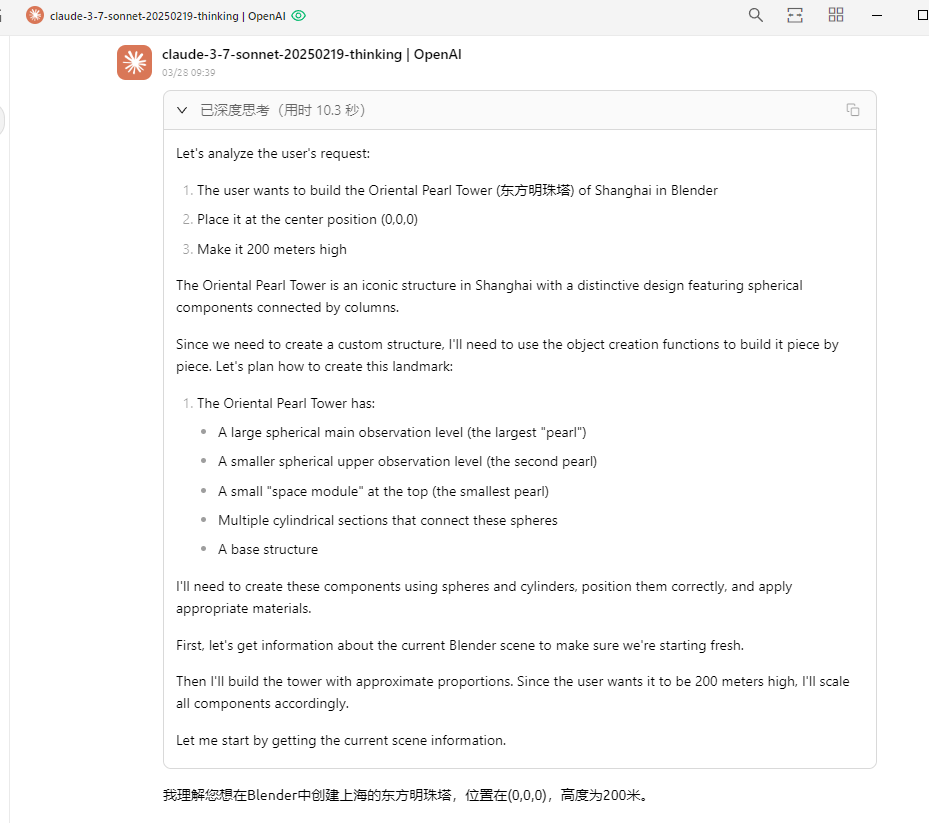
Task: Click the partial sidebar handle at left edge
Action: tap(2, 121)
